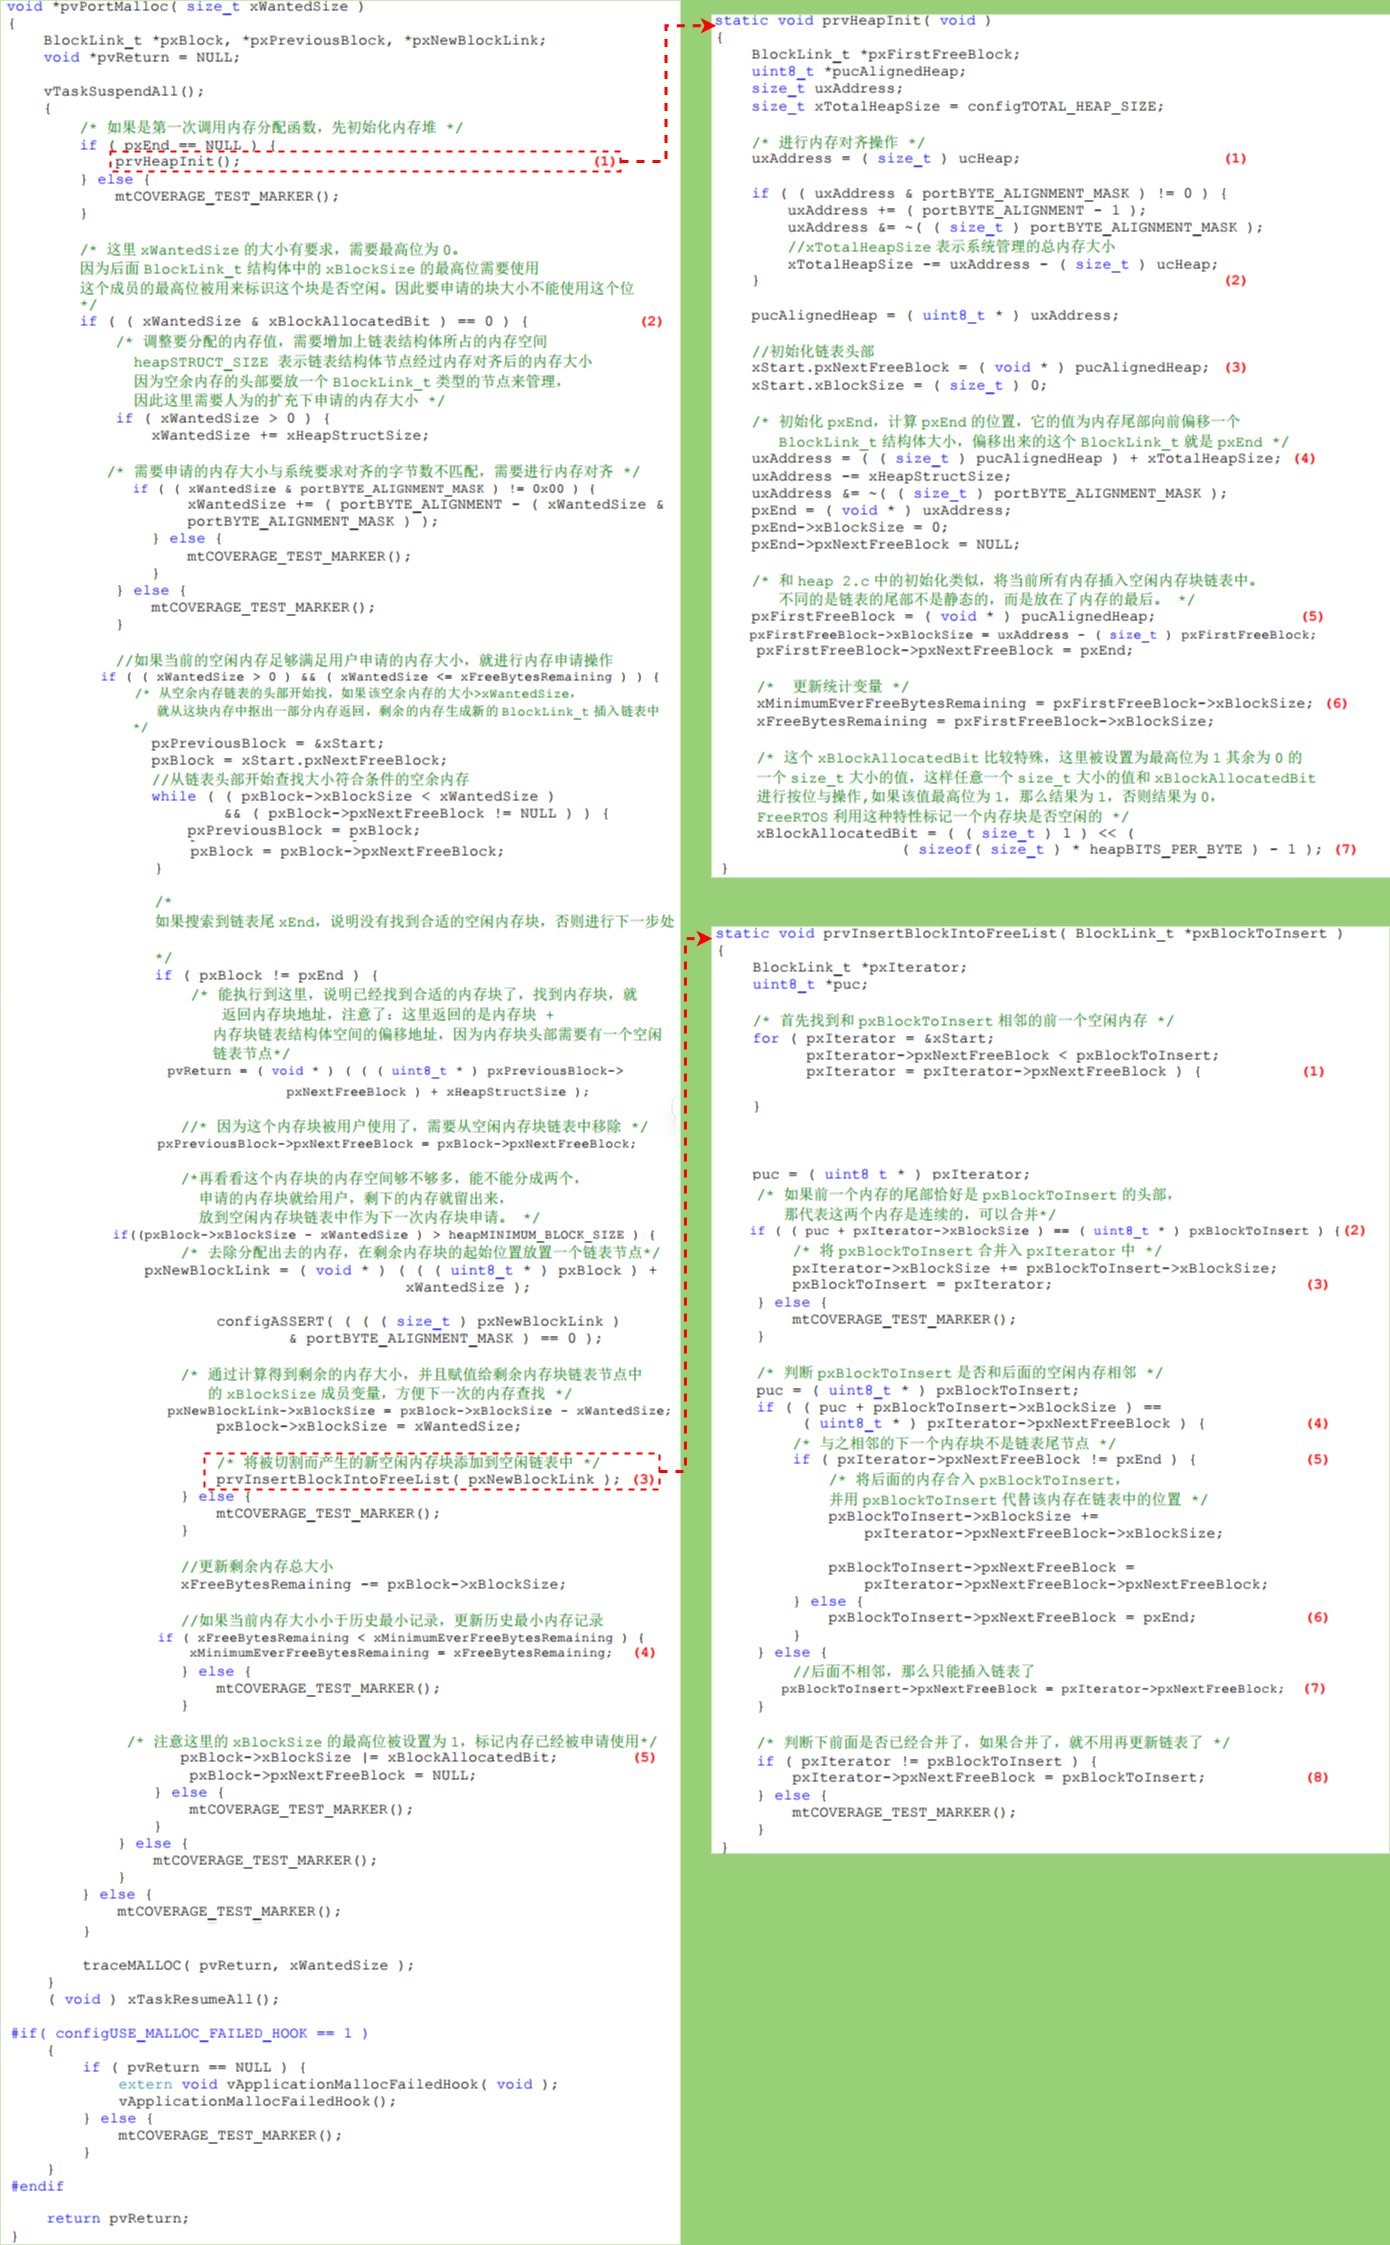Click "xMinimumEverFreeBytesRemaining = pxFirstFreeBlock->xBlockSize;"
The height and width of the screenshot is (2245, 1390).
[1034, 704]
